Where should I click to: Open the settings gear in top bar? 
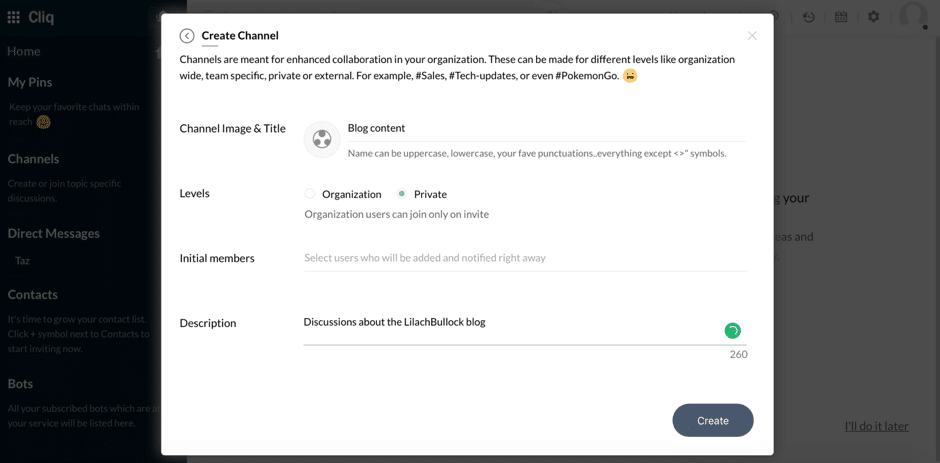pyautogui.click(x=873, y=17)
